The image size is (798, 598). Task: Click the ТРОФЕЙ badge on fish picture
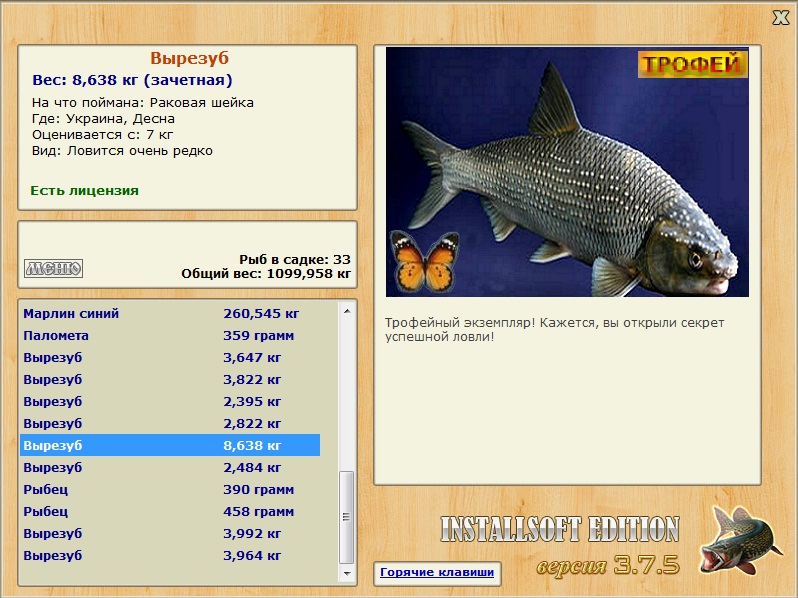(x=692, y=64)
